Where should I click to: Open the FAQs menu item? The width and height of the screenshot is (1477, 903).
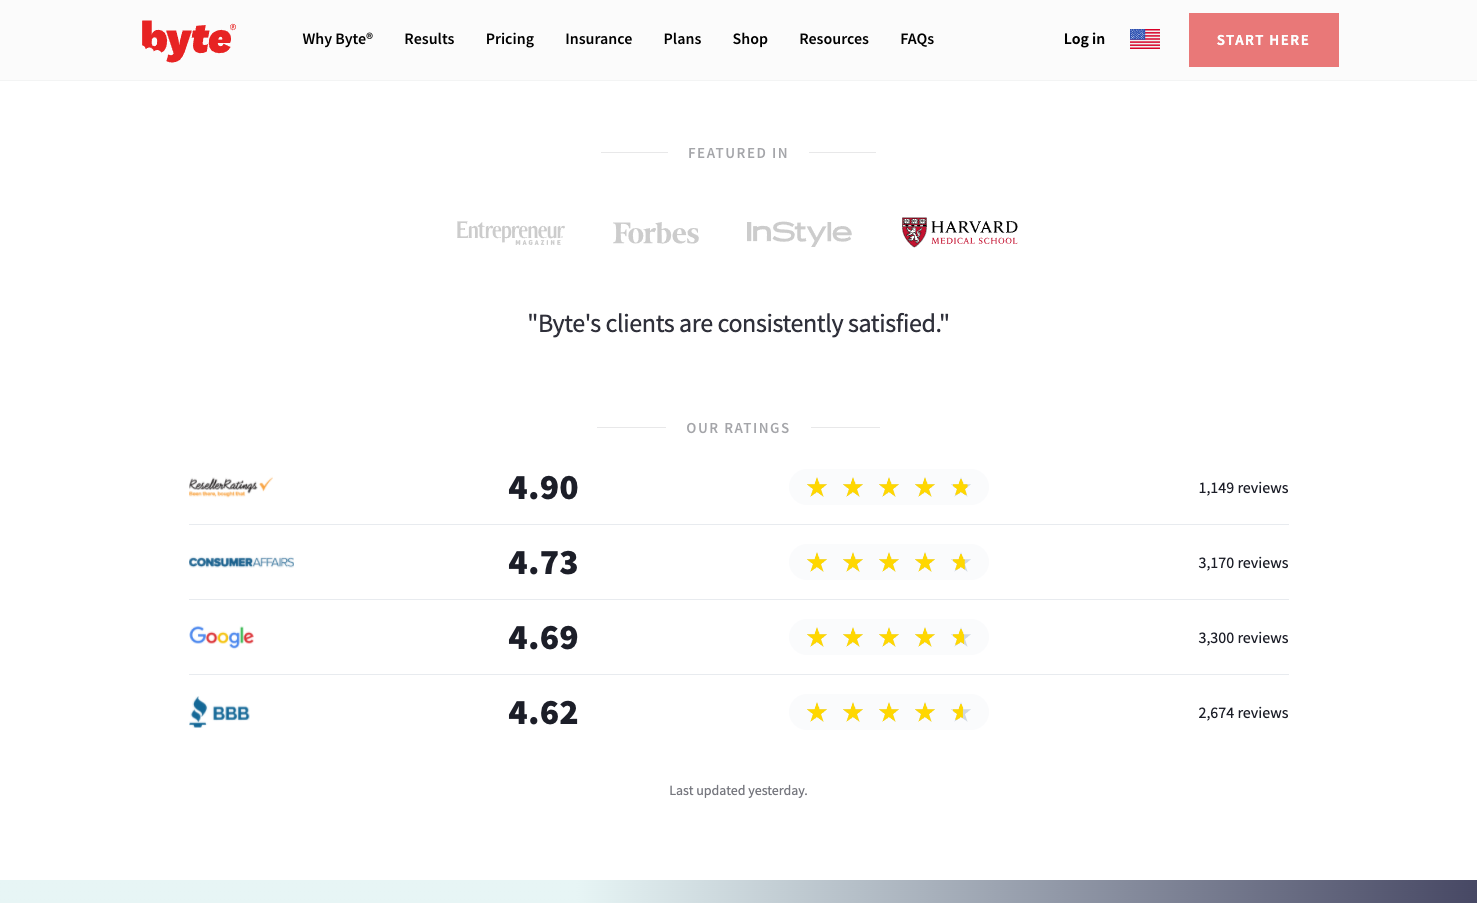pos(917,39)
